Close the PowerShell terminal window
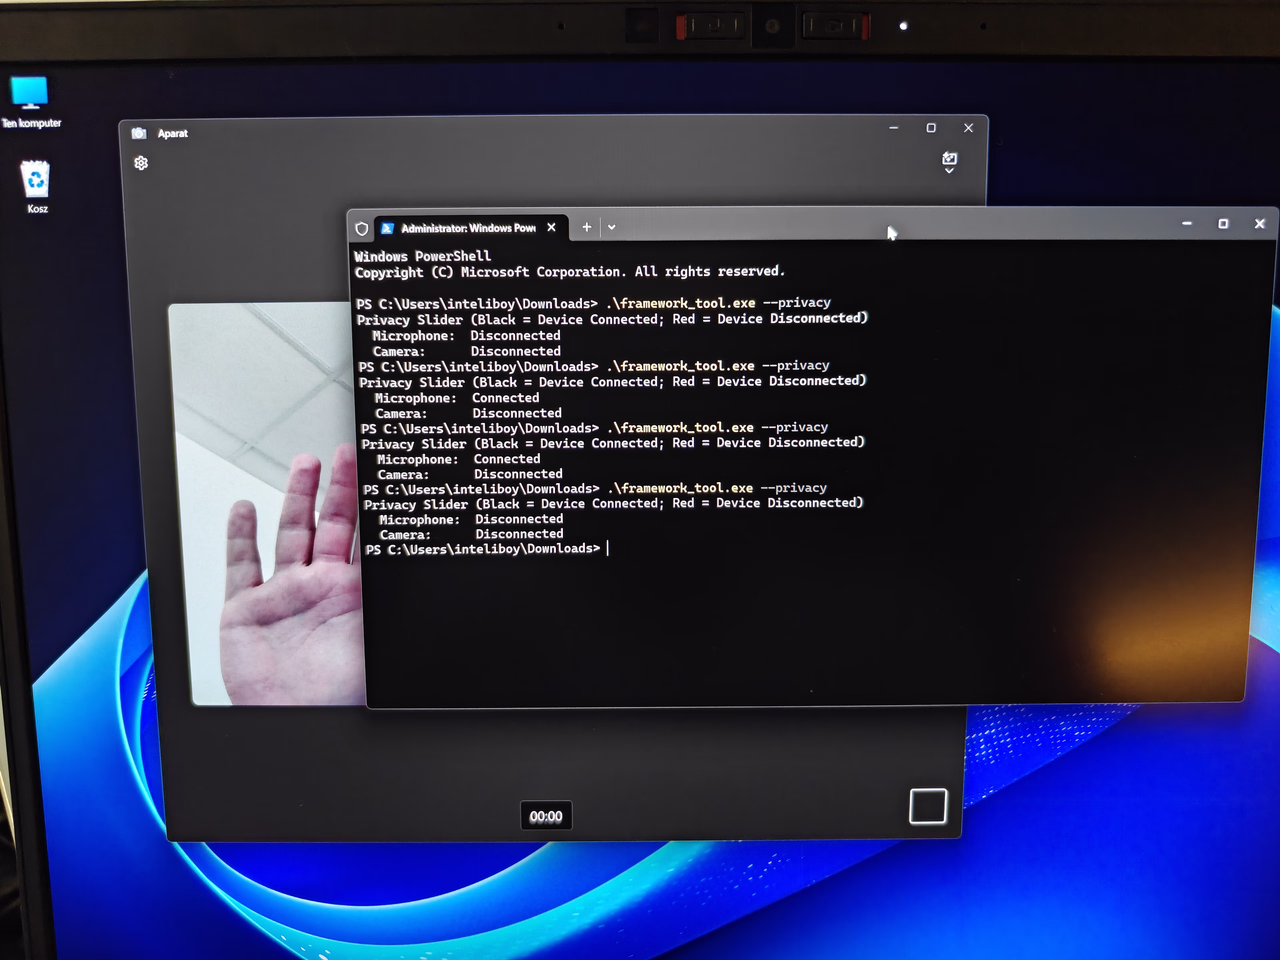This screenshot has height=960, width=1280. pyautogui.click(x=1260, y=223)
